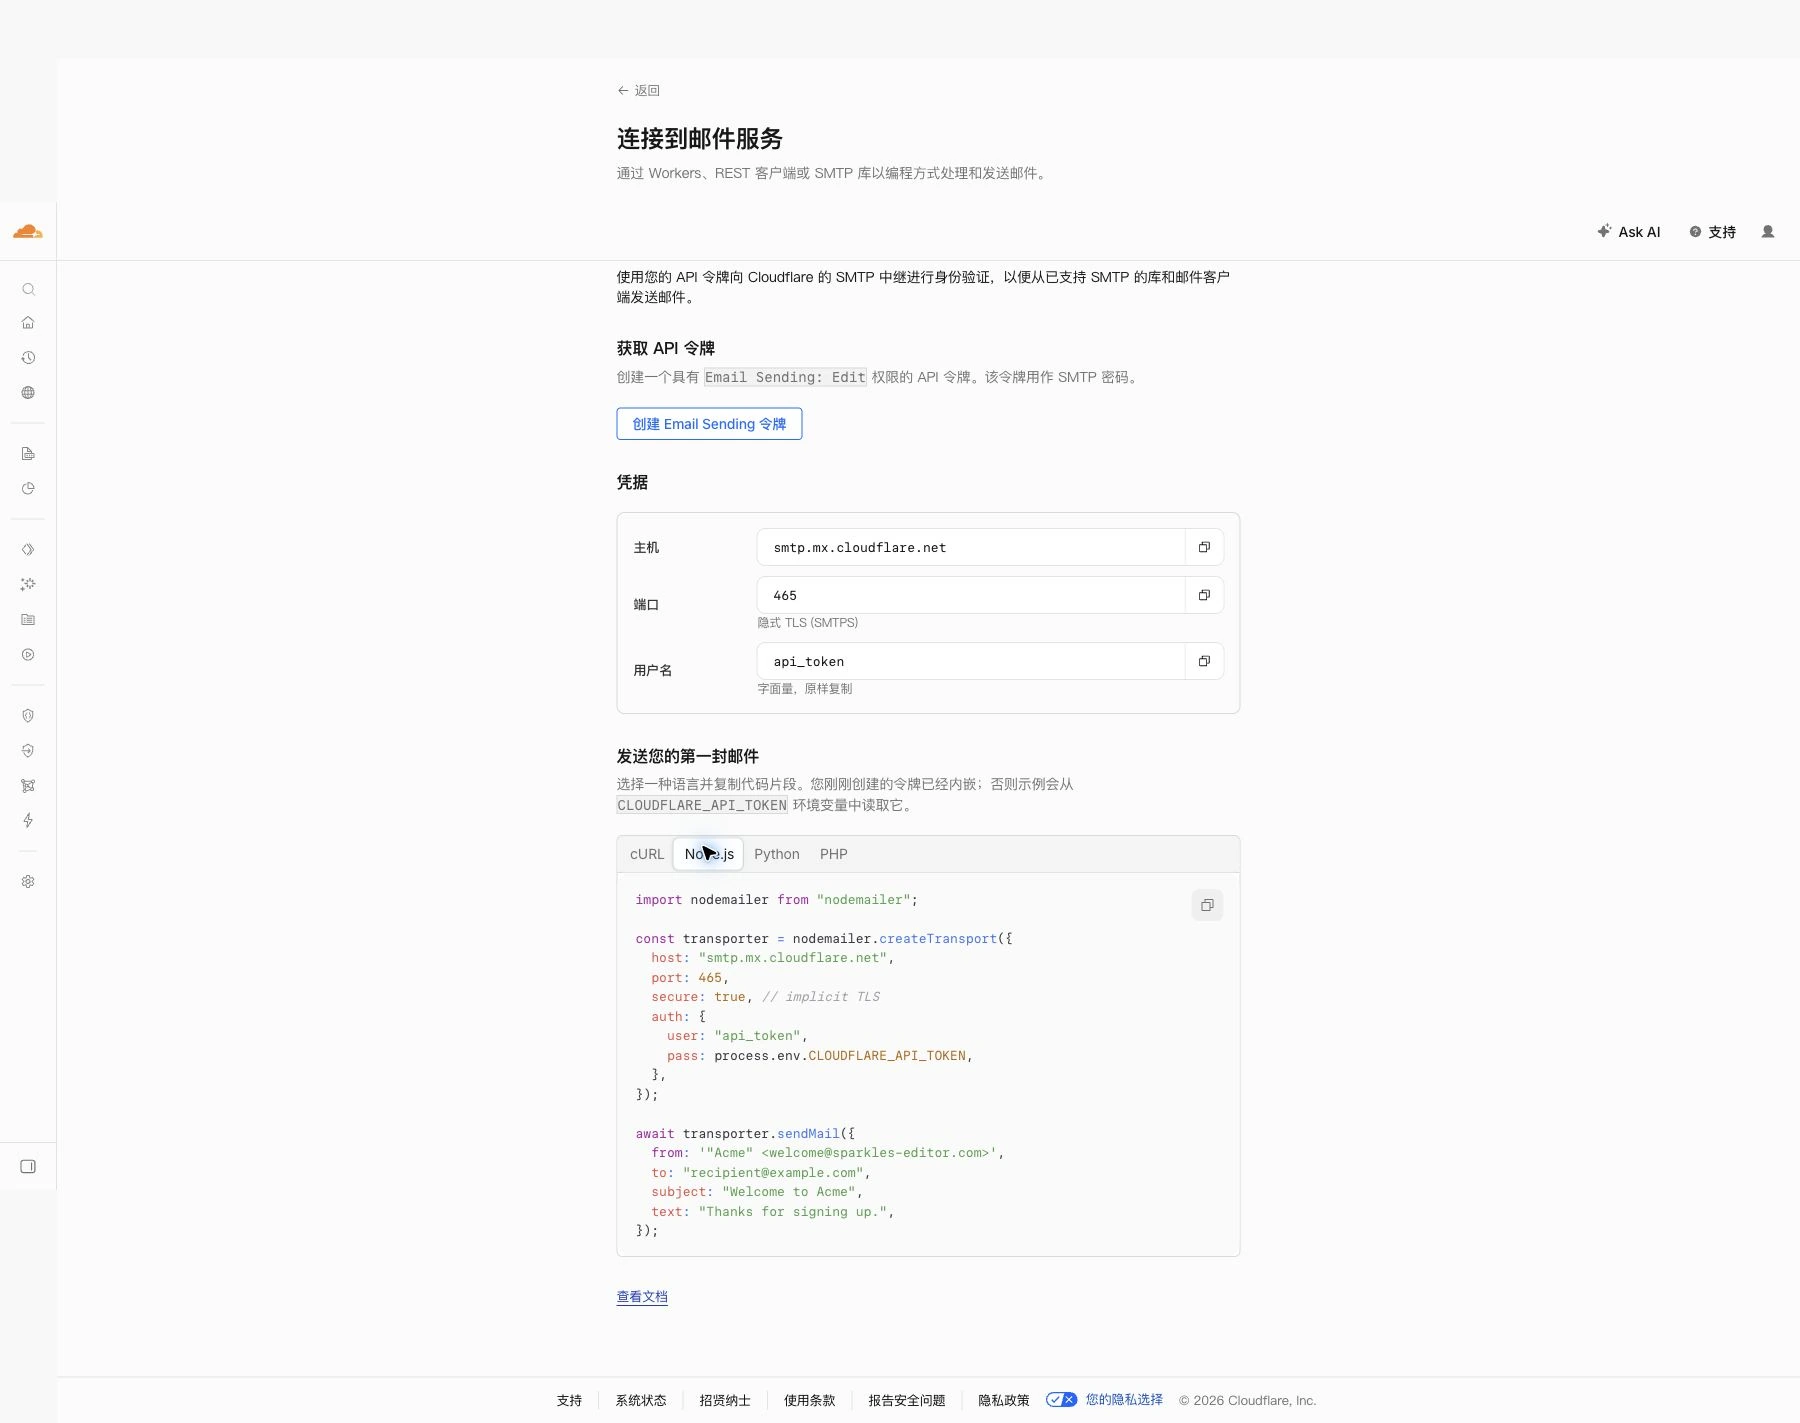Switch to the Python tab
This screenshot has width=1800, height=1423.
pyautogui.click(x=777, y=854)
